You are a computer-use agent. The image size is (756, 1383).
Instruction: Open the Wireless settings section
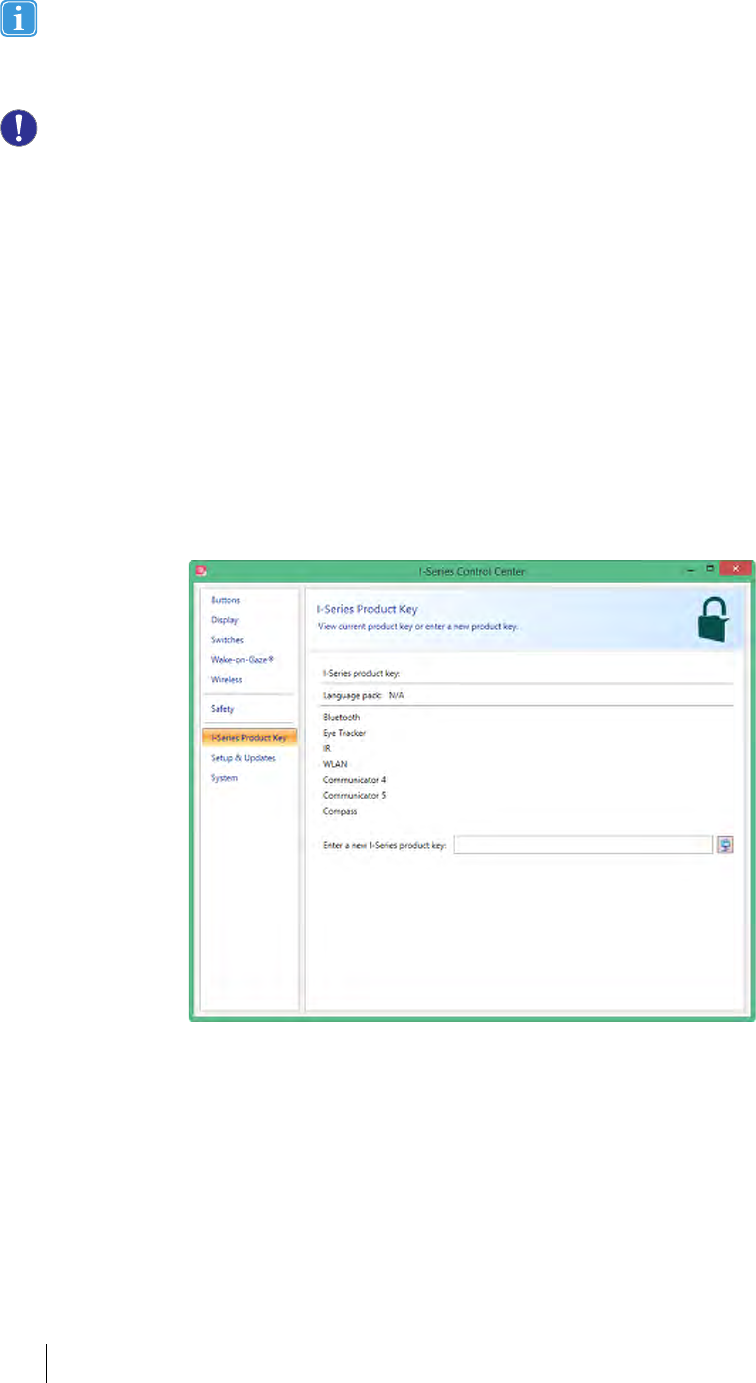tap(226, 680)
